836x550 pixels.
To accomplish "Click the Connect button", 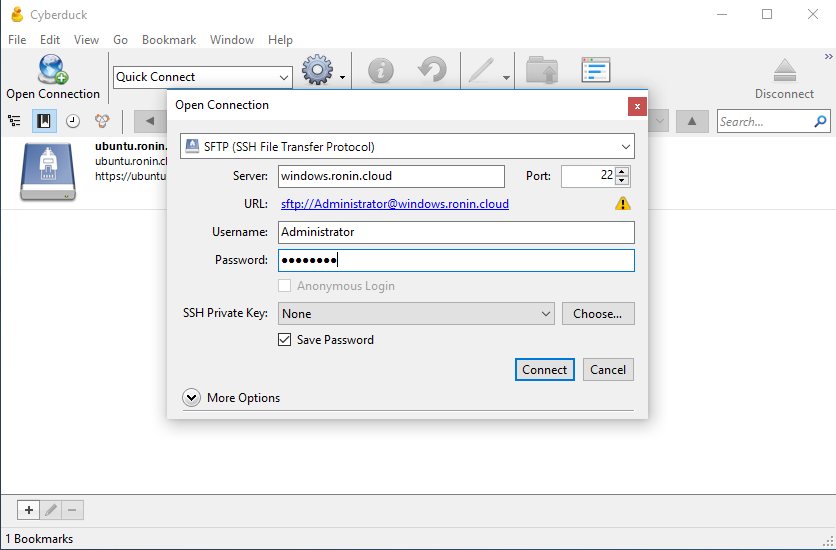I will pos(544,370).
